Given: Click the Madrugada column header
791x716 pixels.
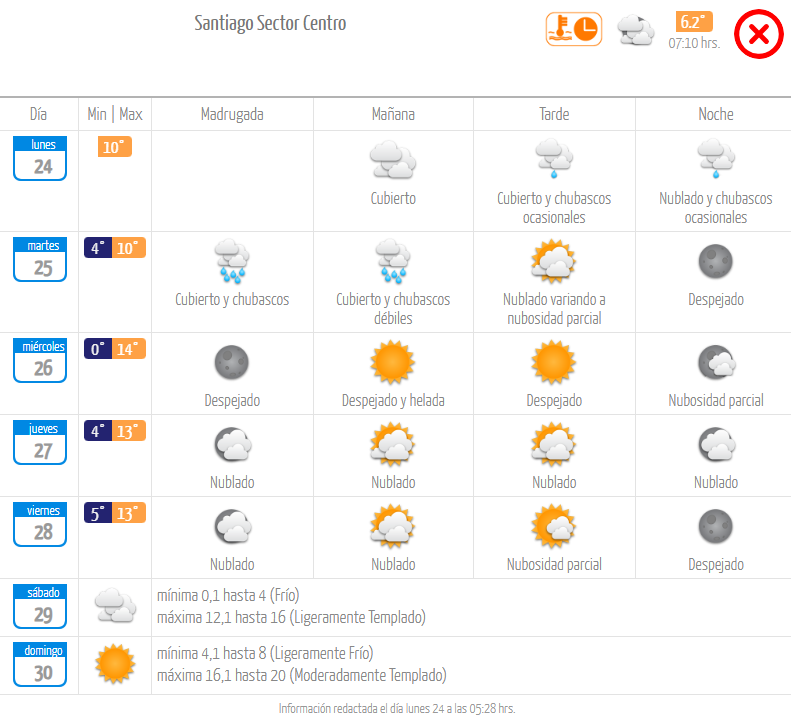Looking at the screenshot, I should (232, 114).
